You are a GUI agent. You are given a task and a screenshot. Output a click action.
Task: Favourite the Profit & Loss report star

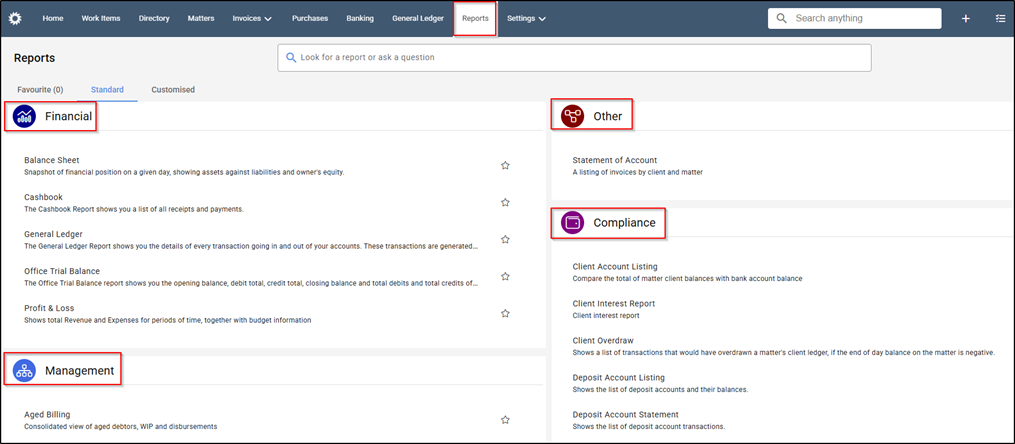pyautogui.click(x=505, y=313)
